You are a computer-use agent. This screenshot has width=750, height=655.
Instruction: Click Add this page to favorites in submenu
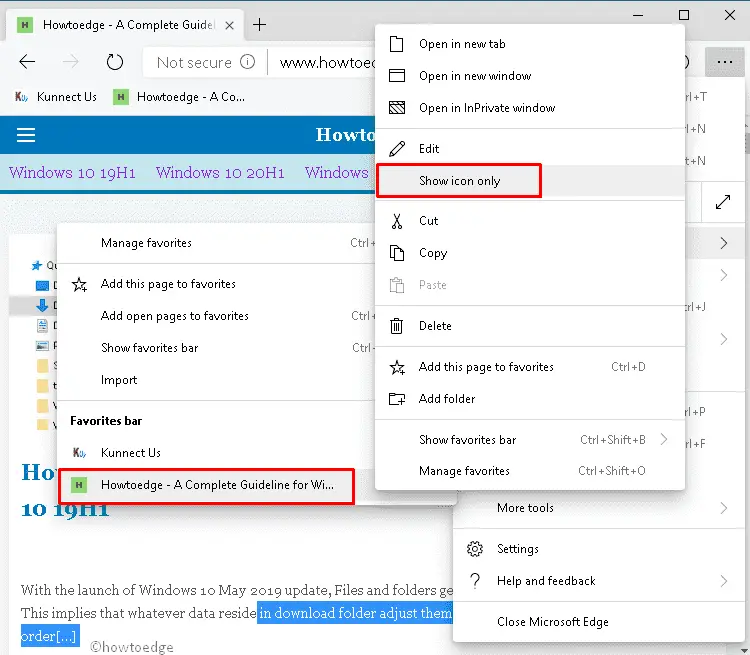coord(216,284)
